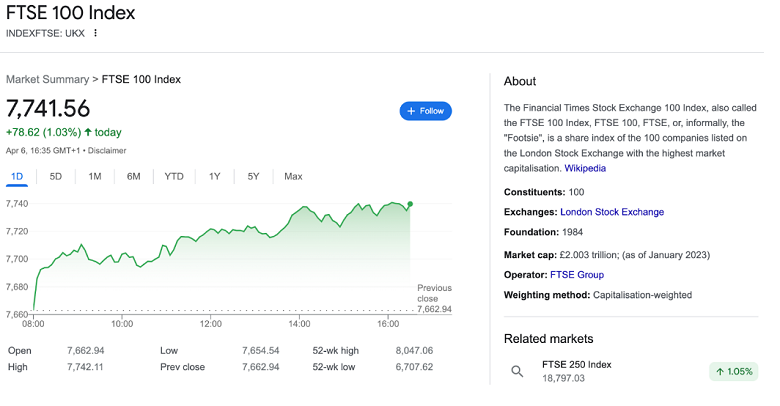The width and height of the screenshot is (780, 406).
Task: Click the green 1.05% change badge
Action: pyautogui.click(x=734, y=371)
